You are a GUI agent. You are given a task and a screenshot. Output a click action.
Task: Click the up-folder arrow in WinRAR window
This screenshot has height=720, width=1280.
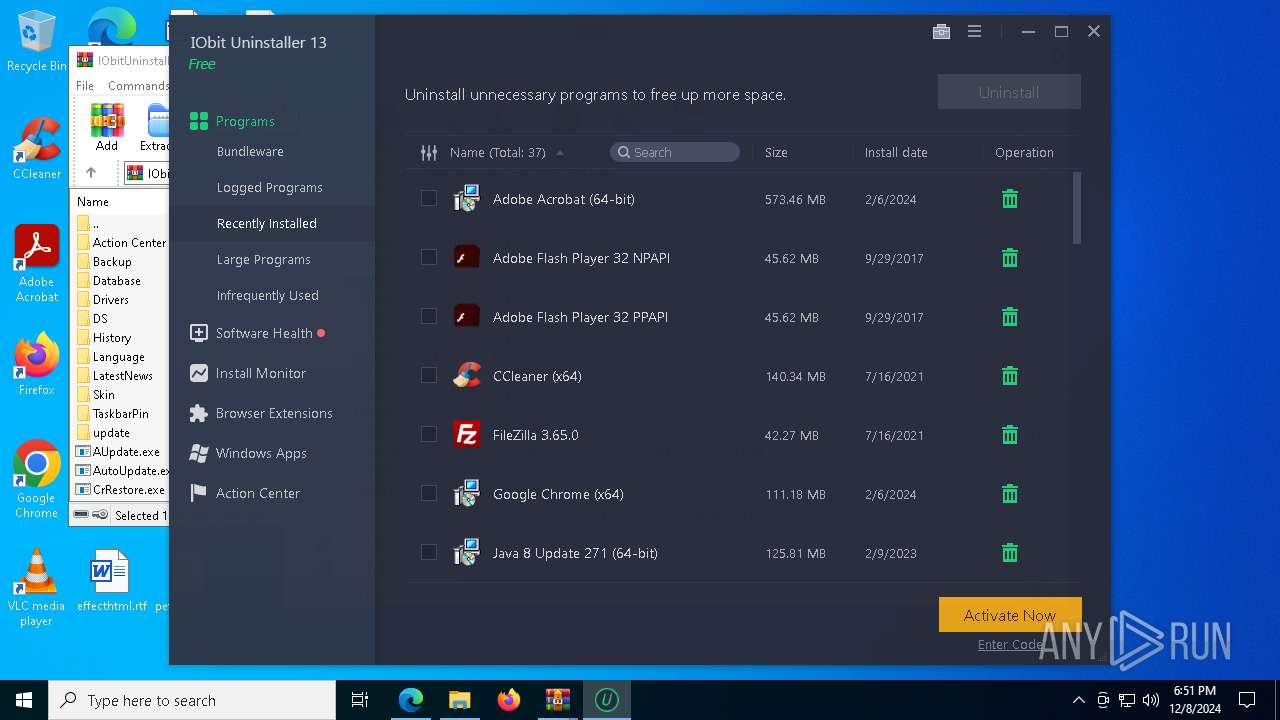point(91,173)
